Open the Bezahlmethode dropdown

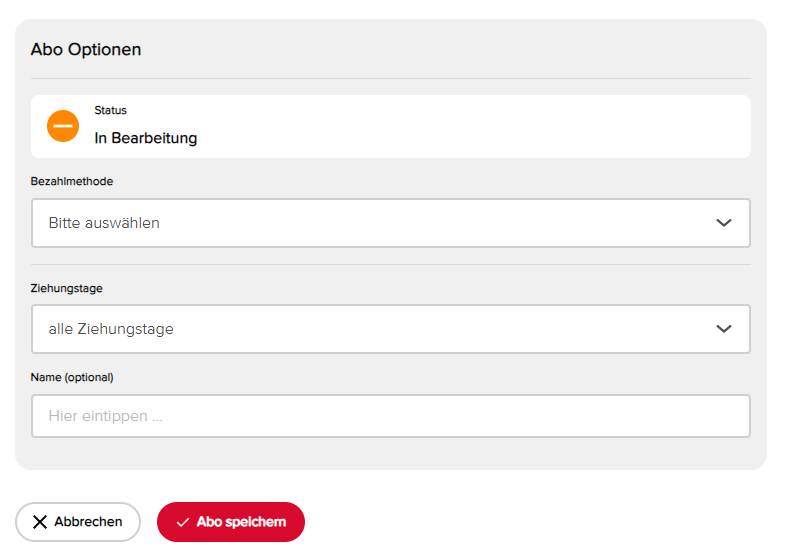click(390, 223)
